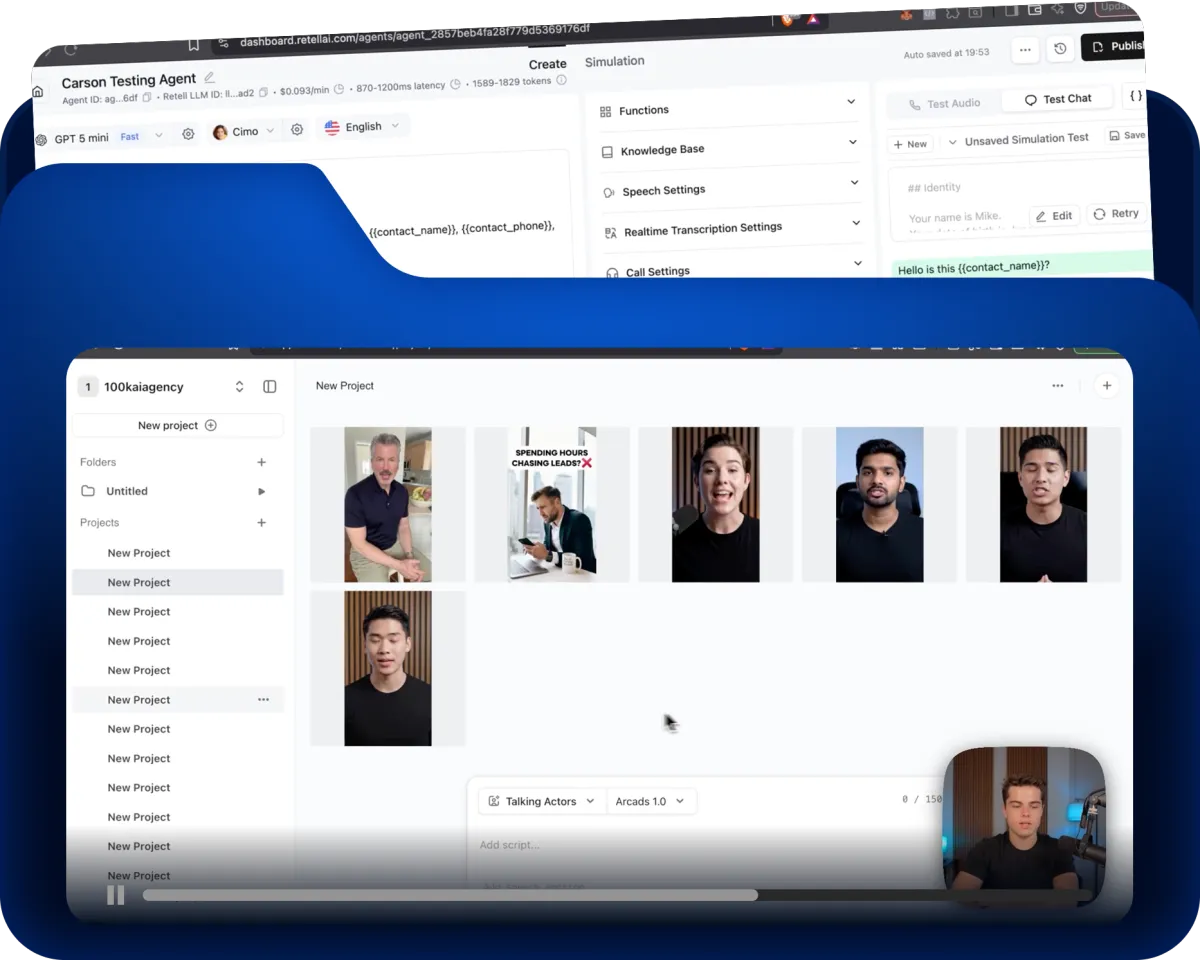The image size is (1200, 960).
Task: Click the 870-1200ms latency text
Action: point(400,87)
